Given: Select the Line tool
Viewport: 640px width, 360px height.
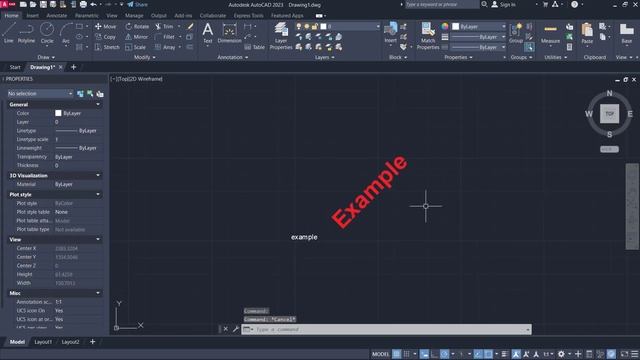Looking at the screenshot, I should tap(9, 32).
